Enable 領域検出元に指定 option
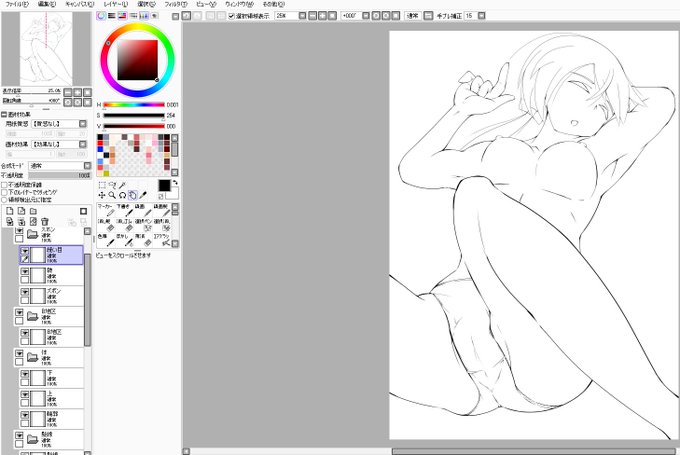This screenshot has height=455, width=680. [x=4, y=200]
